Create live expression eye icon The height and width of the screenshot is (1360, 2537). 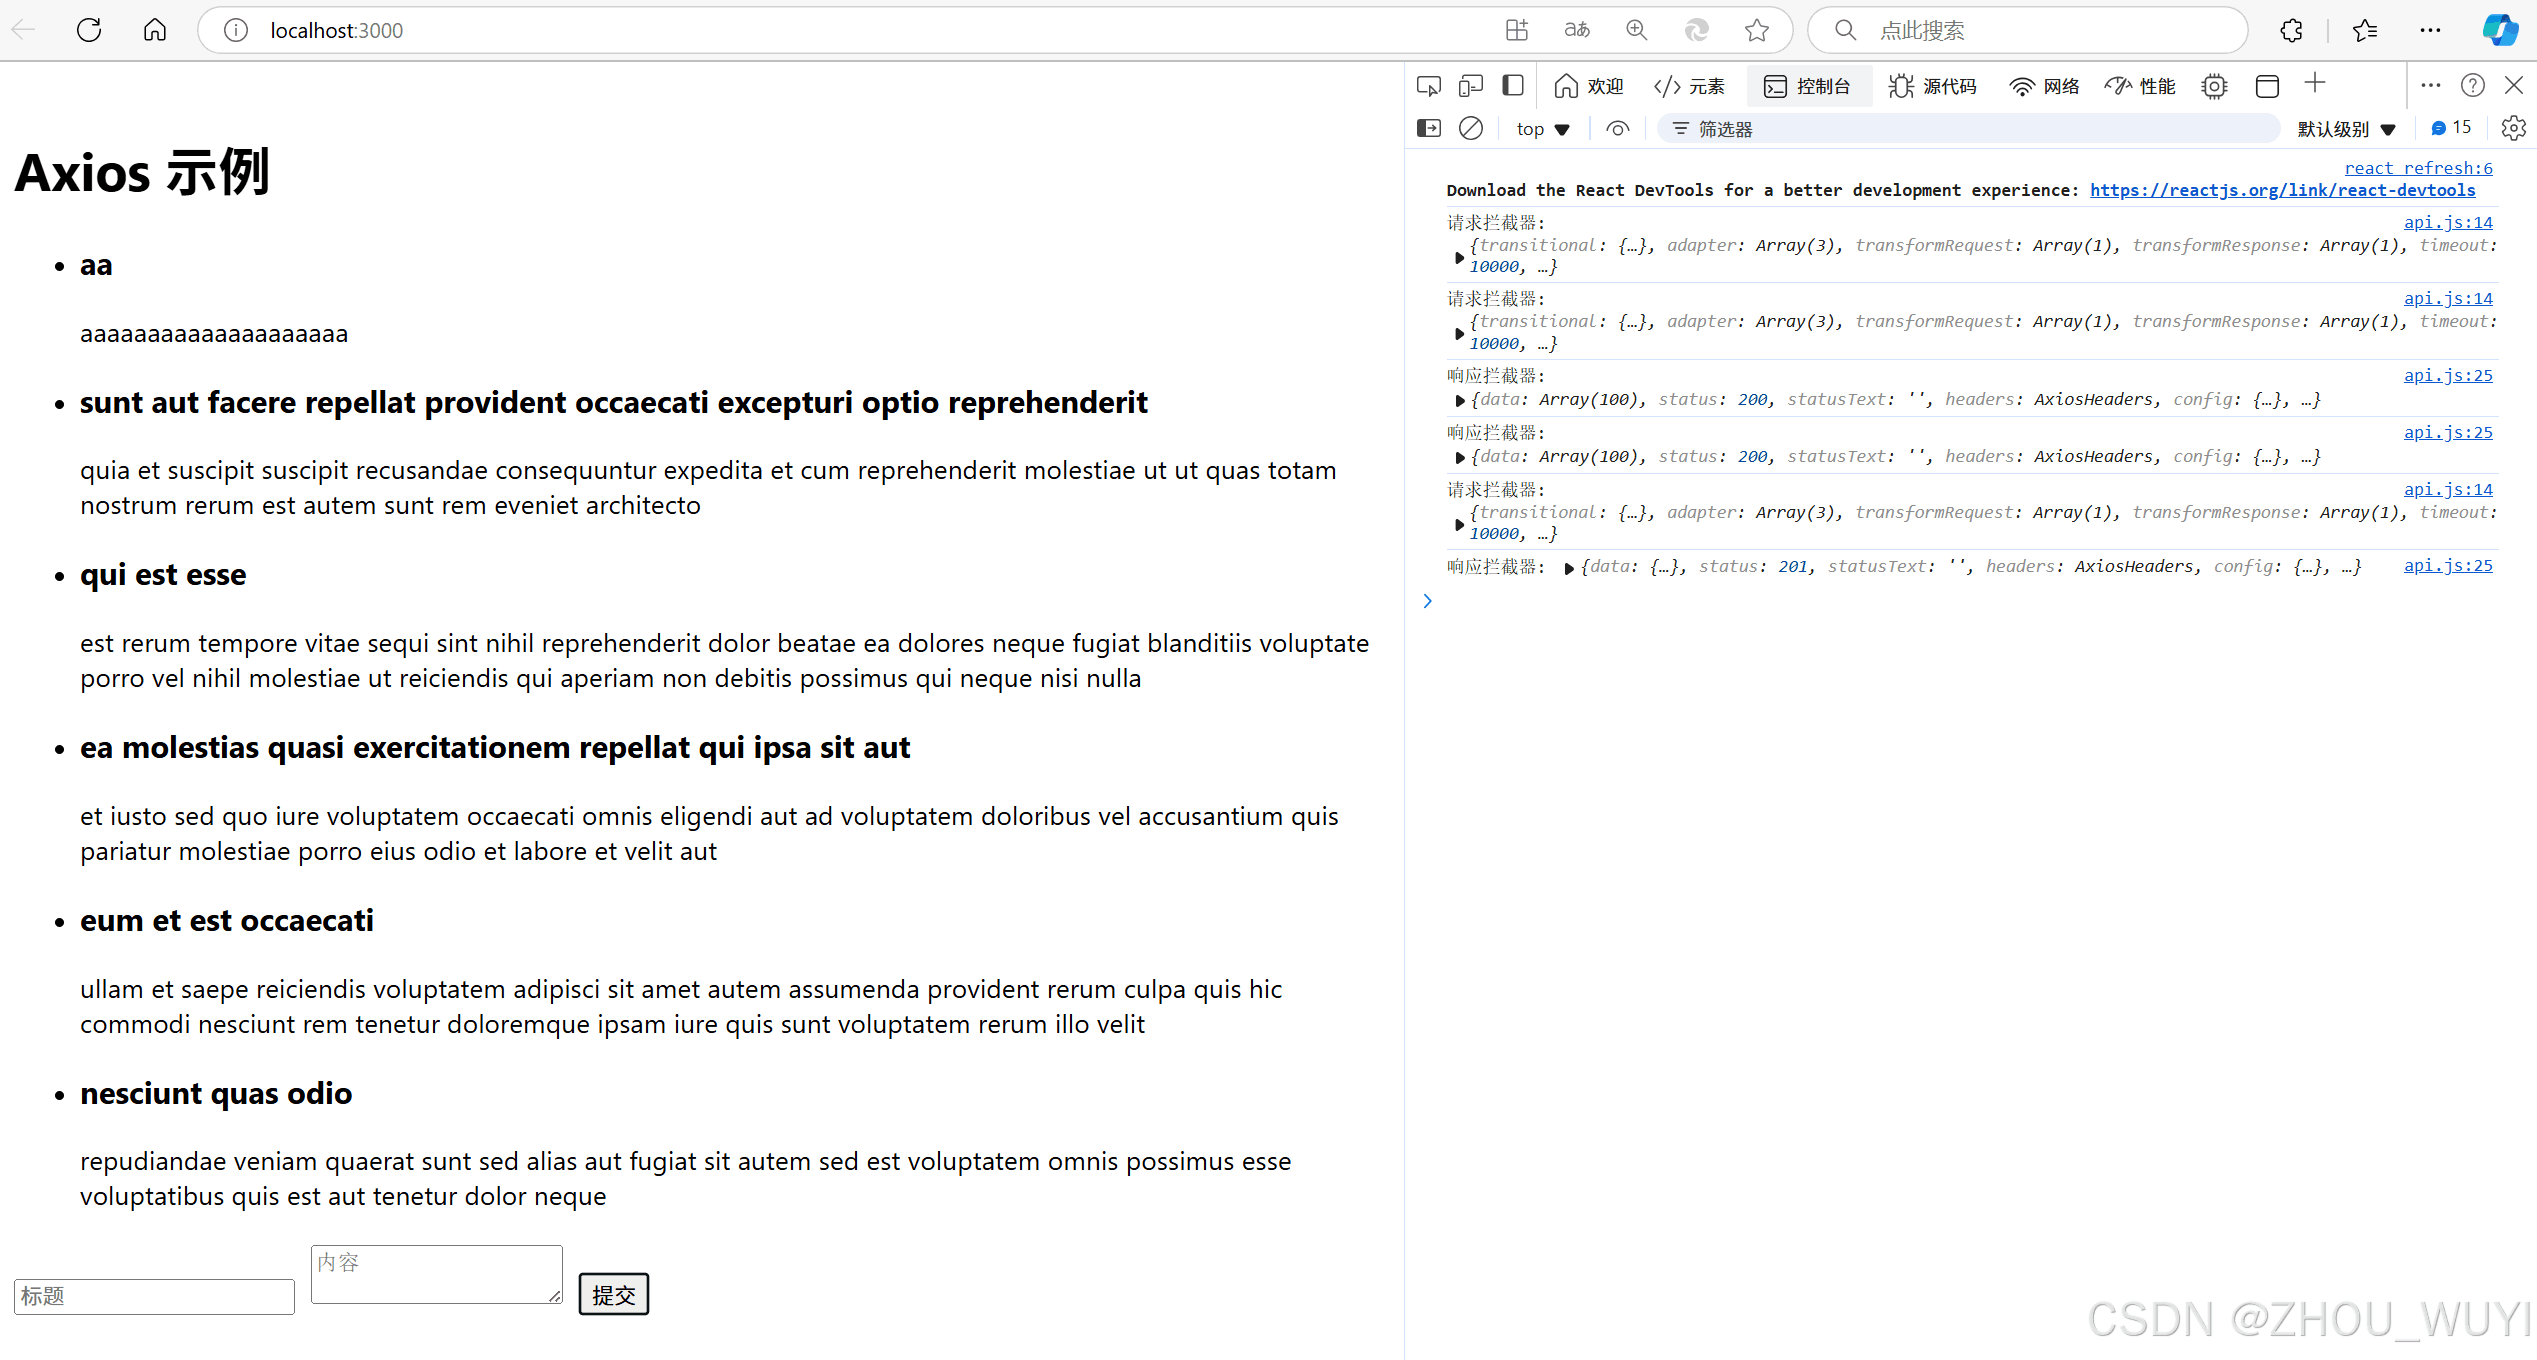[1618, 128]
